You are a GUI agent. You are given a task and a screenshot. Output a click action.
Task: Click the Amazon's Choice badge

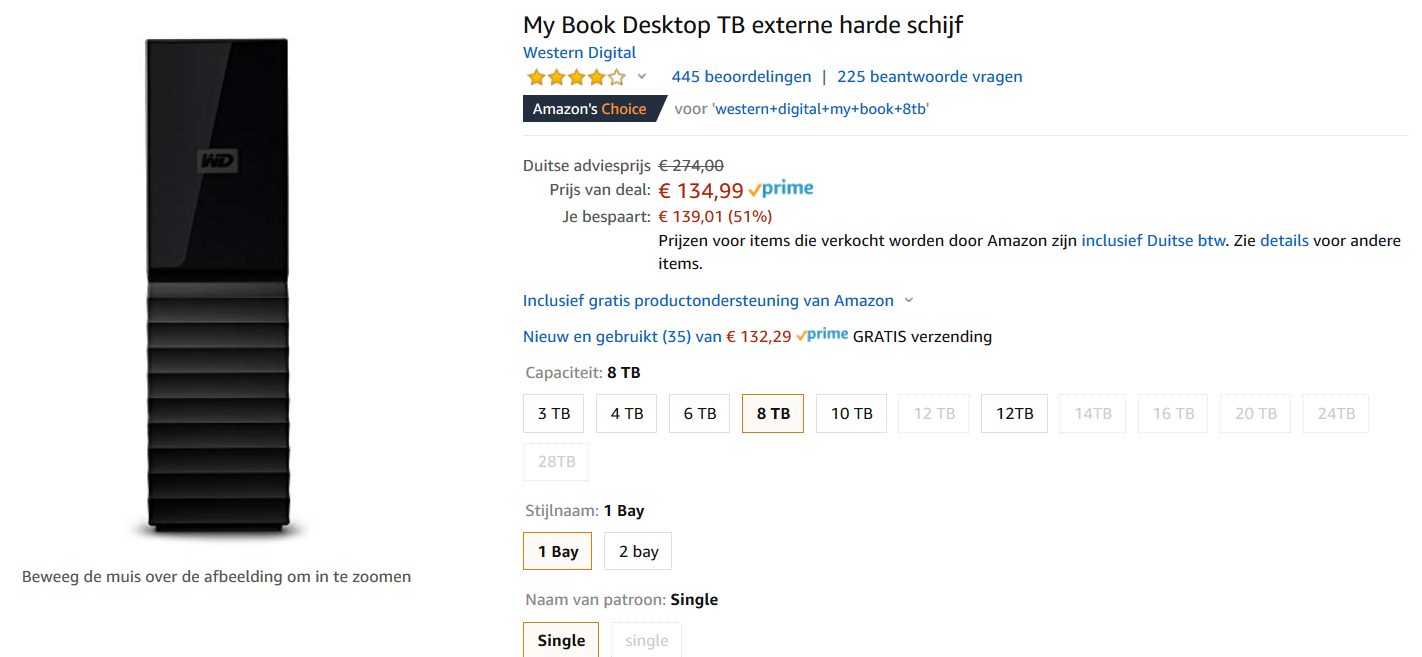pos(589,109)
